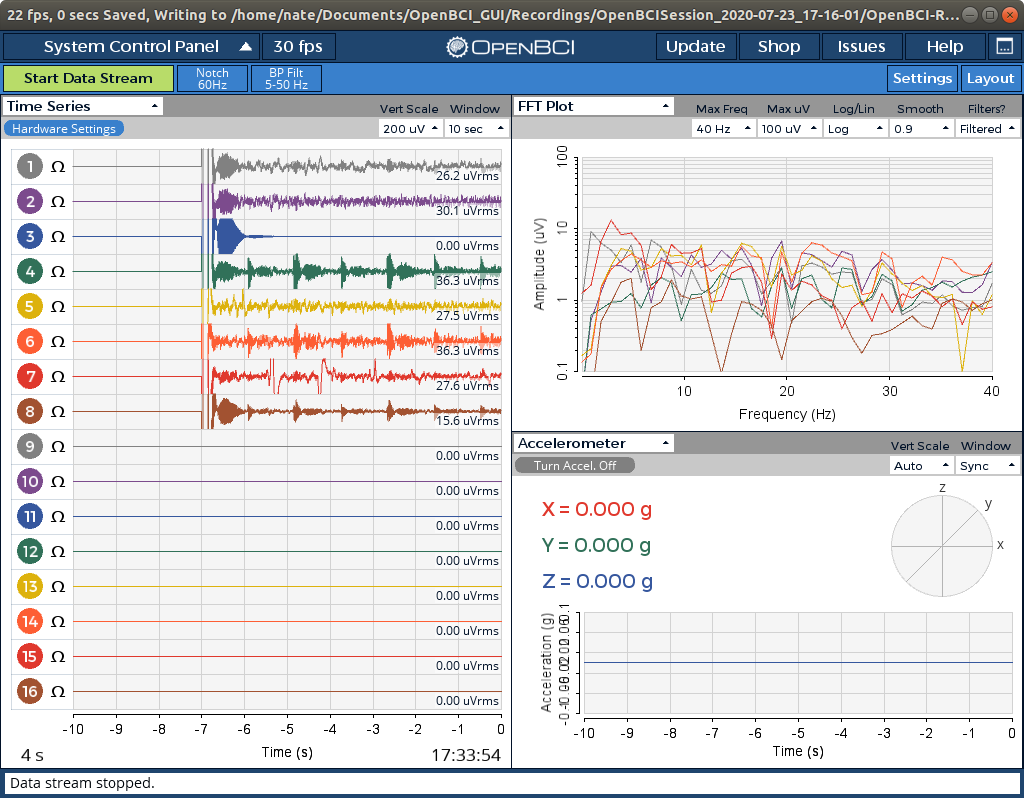Click the layout grid icon in the top-right corner
1024x798 pixels.
(x=1003, y=46)
